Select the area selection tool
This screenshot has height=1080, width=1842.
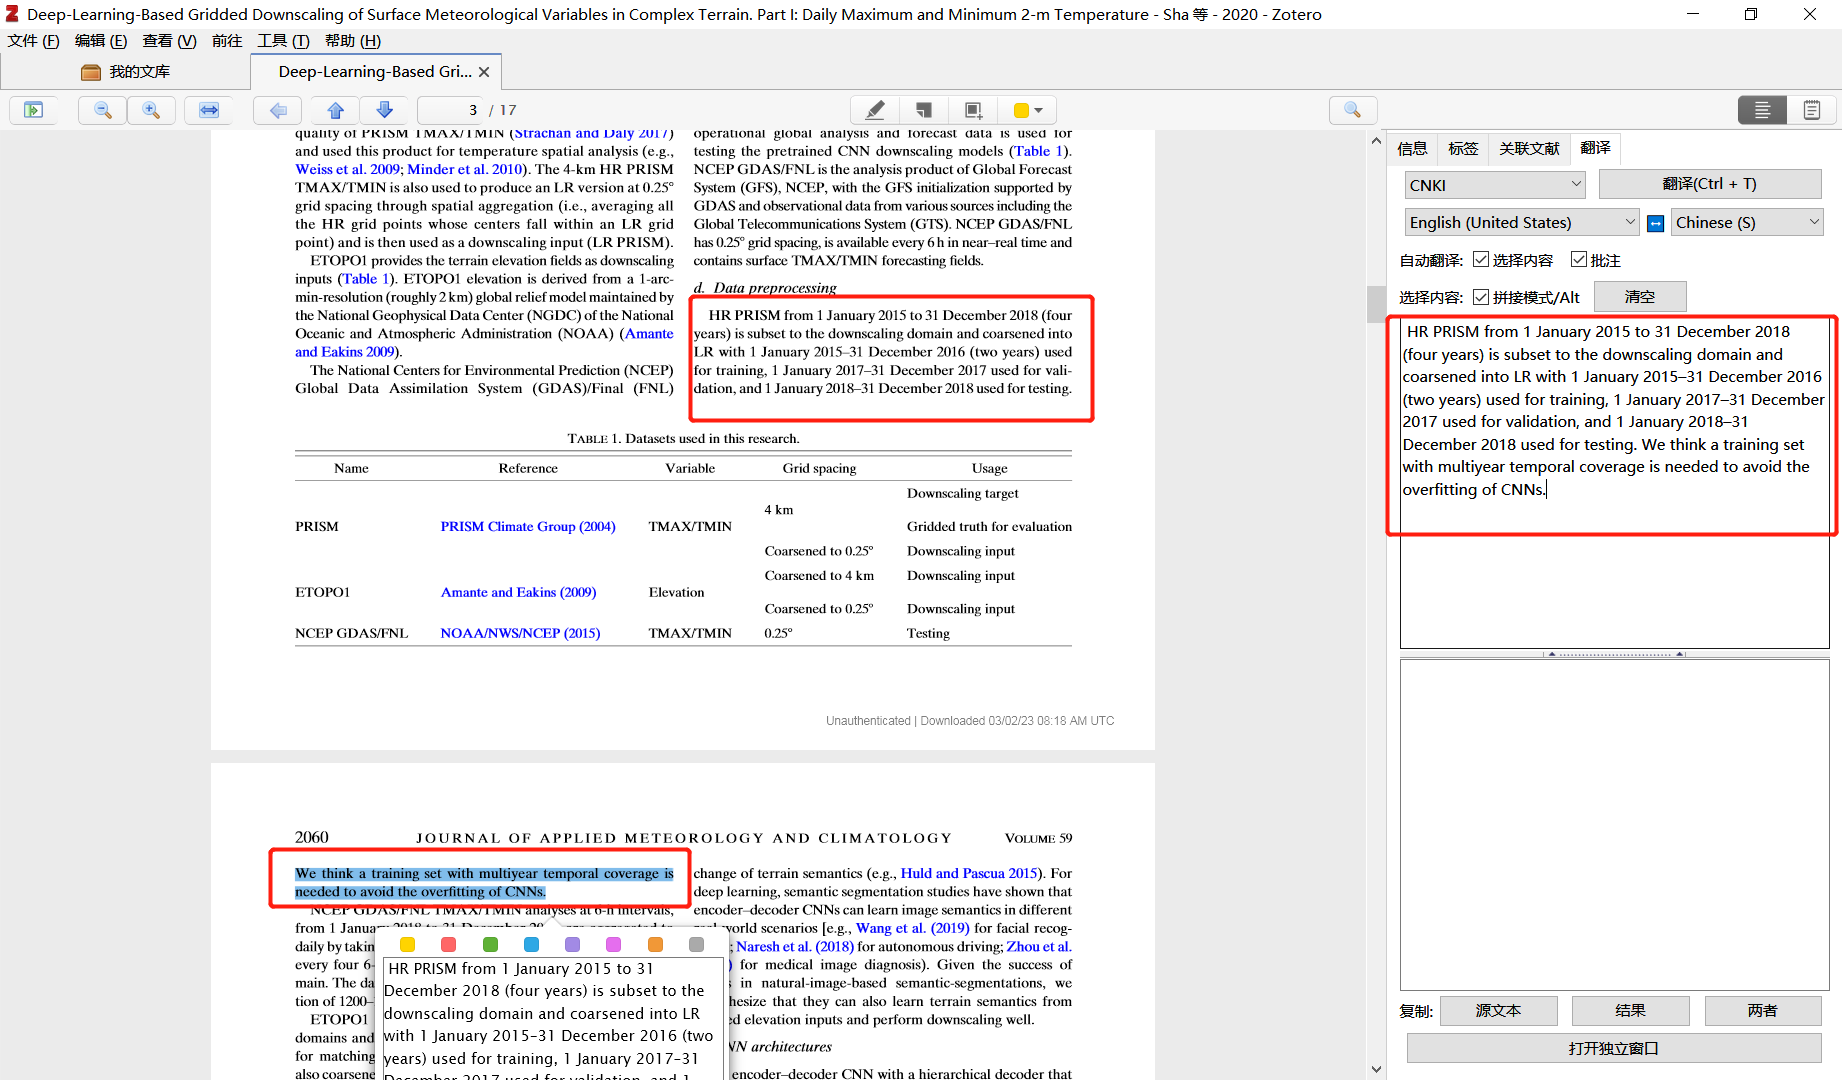(x=973, y=110)
